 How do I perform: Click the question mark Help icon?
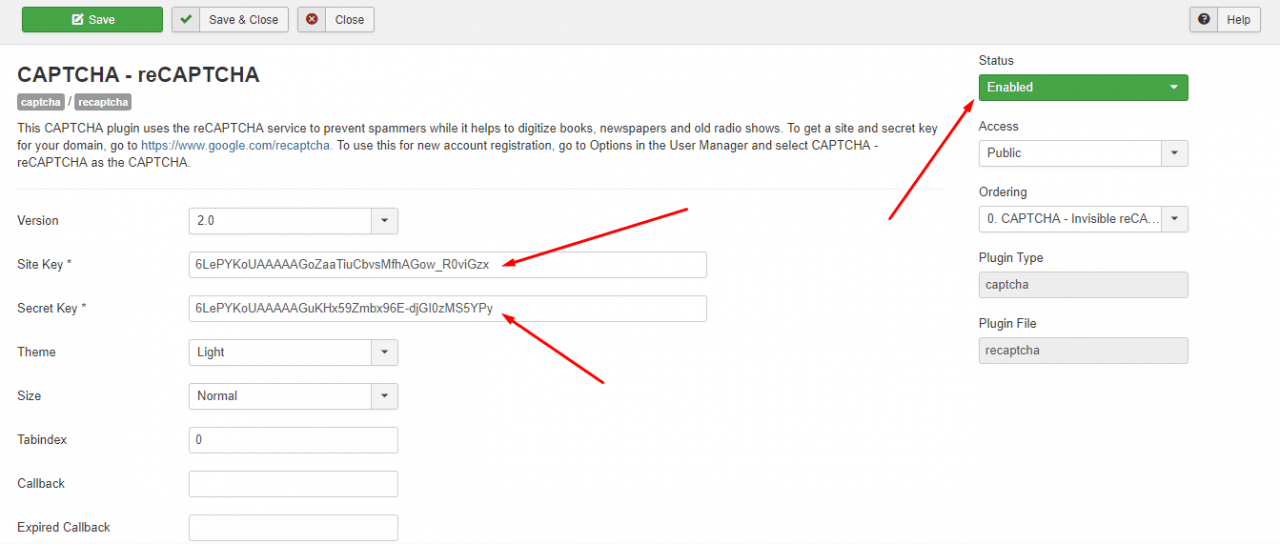[1204, 19]
